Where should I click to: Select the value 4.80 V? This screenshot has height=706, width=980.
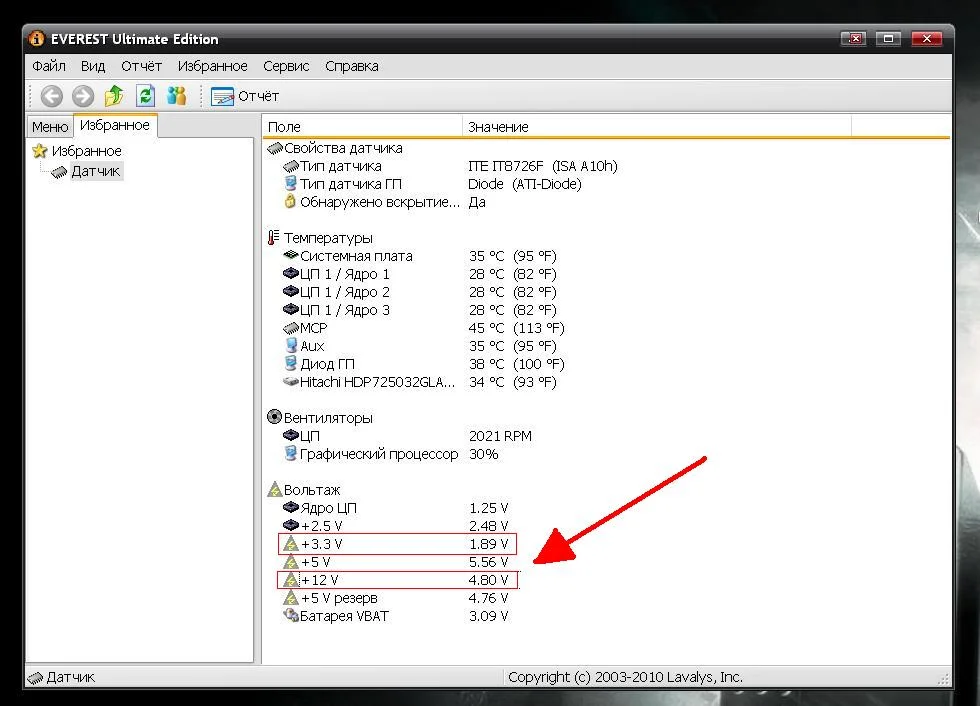point(489,580)
